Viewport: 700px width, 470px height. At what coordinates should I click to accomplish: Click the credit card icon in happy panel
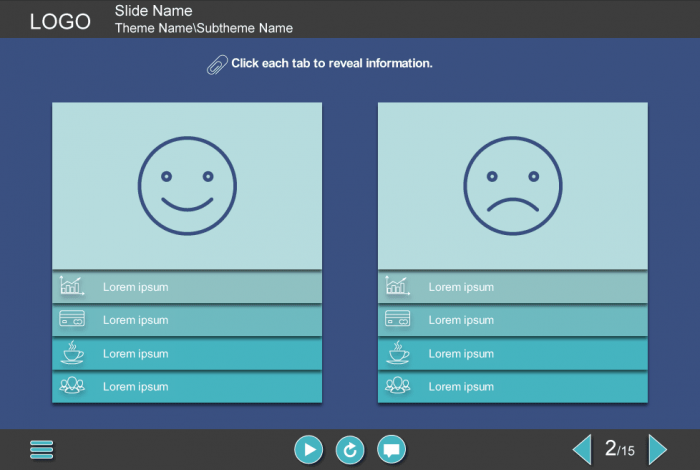(72, 319)
